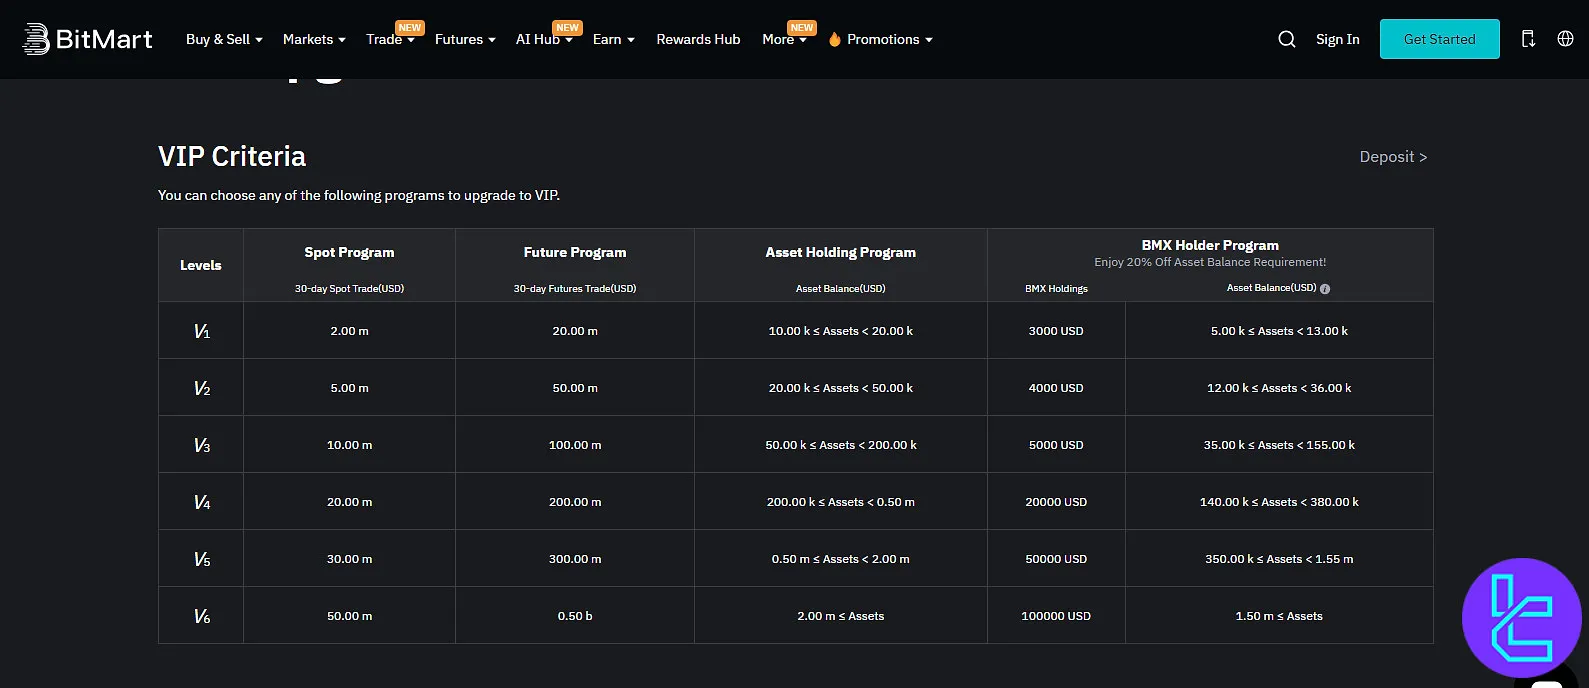Click the mobile app download icon
Image resolution: width=1589 pixels, height=688 pixels.
1528,39
